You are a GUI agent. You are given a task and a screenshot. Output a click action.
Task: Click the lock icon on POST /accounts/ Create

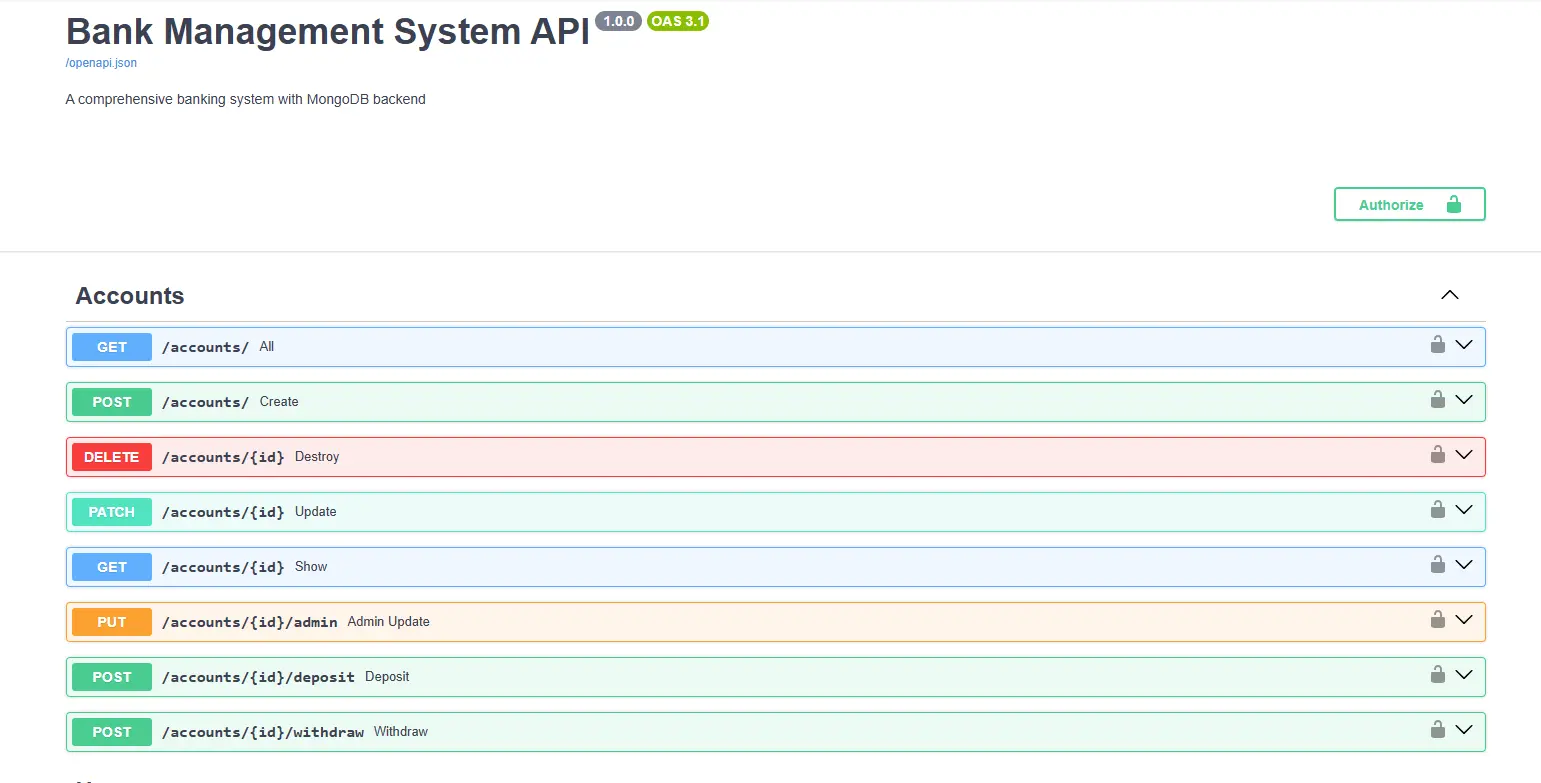pyautogui.click(x=1437, y=399)
